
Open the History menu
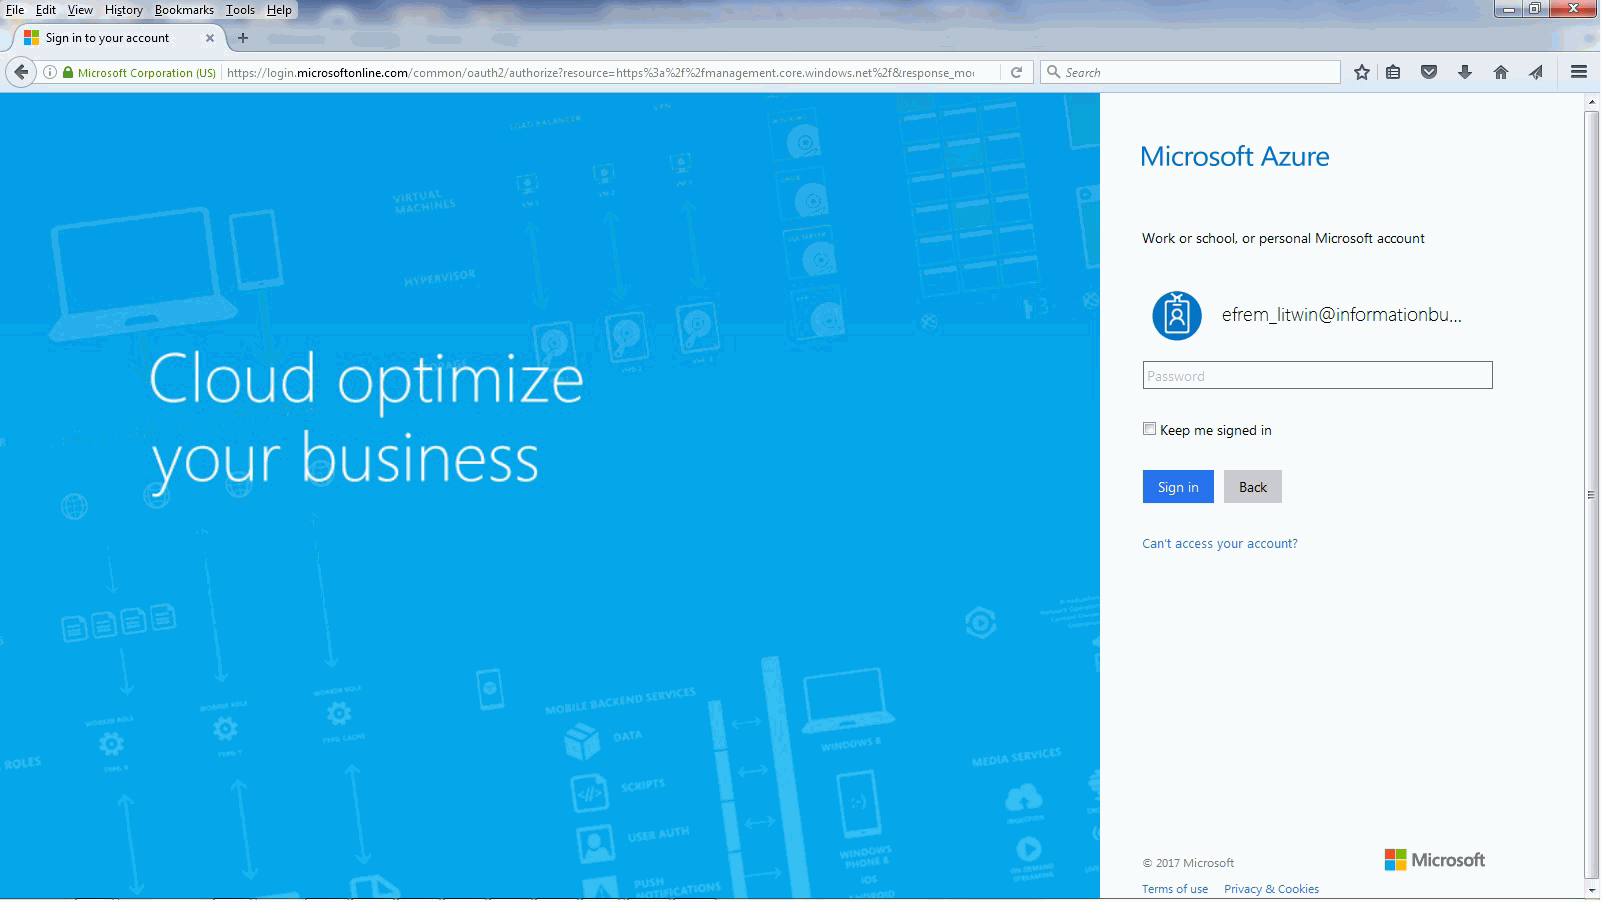[x=123, y=10]
